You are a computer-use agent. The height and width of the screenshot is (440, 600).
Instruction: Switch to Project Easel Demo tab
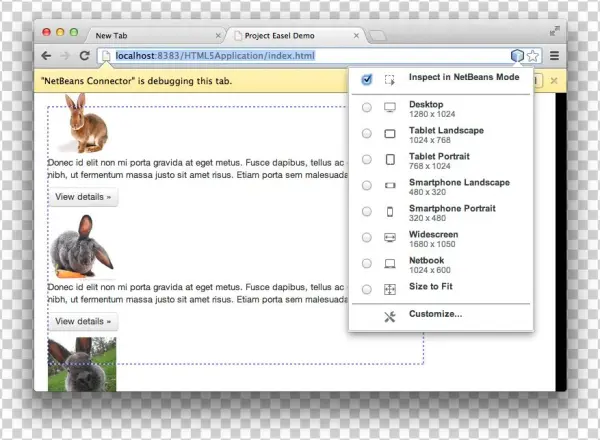(x=290, y=35)
